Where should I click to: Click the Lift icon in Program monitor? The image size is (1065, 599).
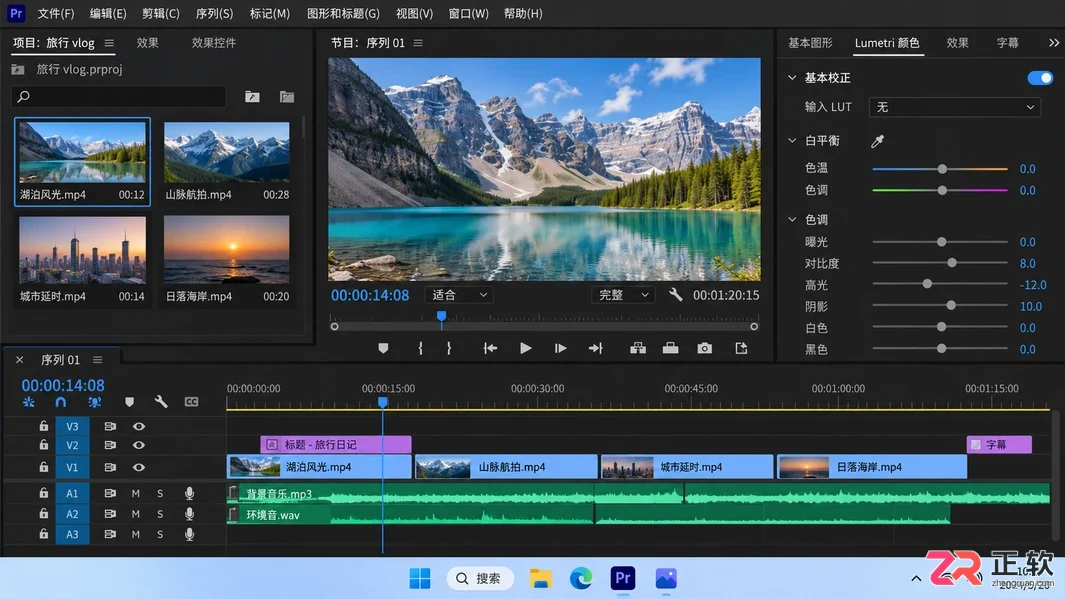638,348
